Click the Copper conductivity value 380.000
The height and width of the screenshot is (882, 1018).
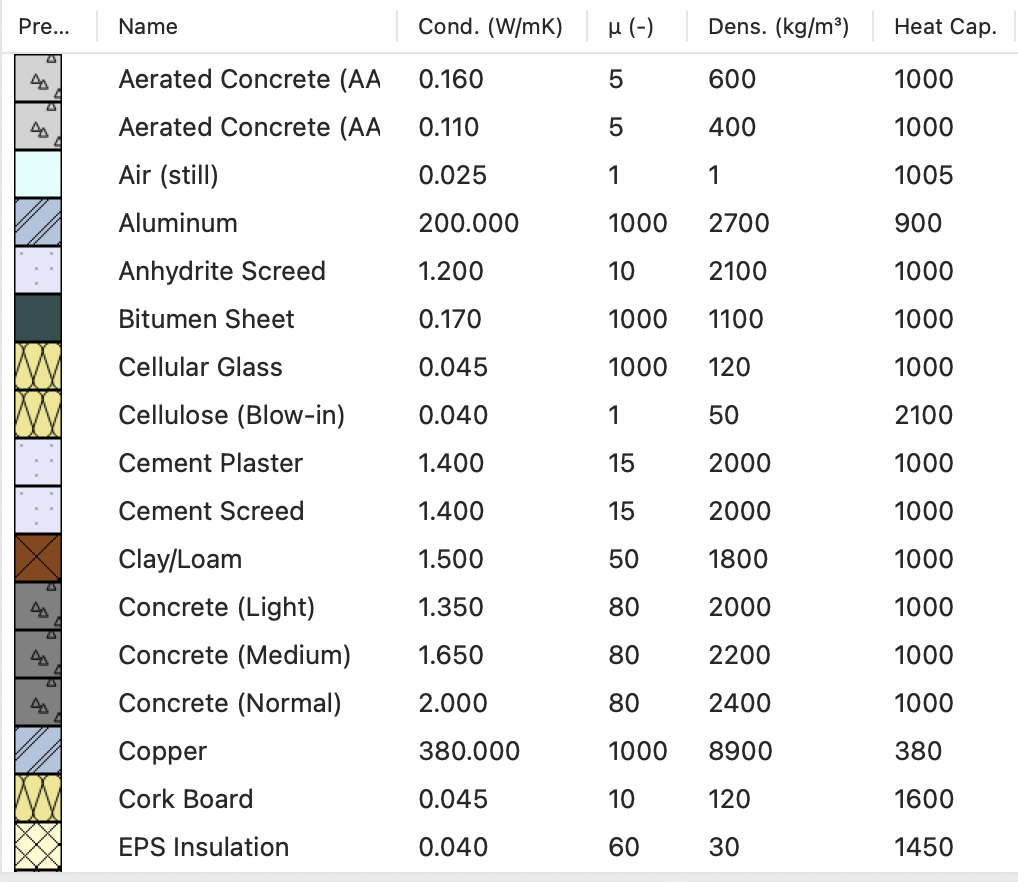469,751
